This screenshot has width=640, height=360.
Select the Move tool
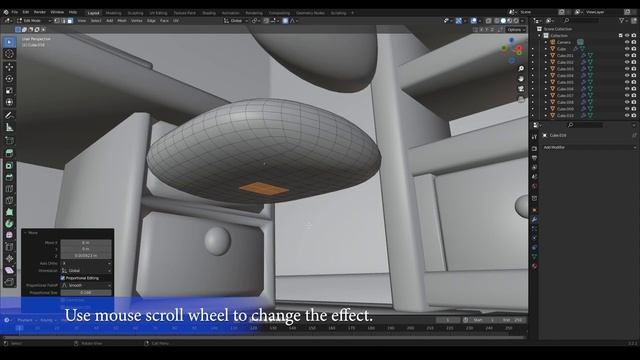click(9, 67)
